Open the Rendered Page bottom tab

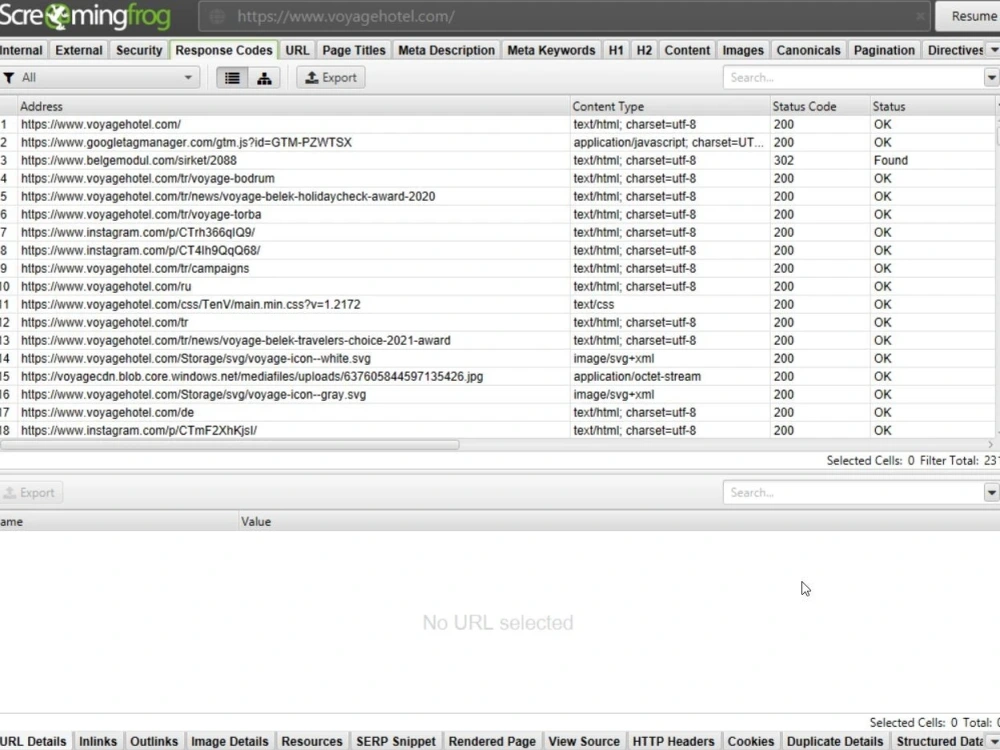point(492,741)
